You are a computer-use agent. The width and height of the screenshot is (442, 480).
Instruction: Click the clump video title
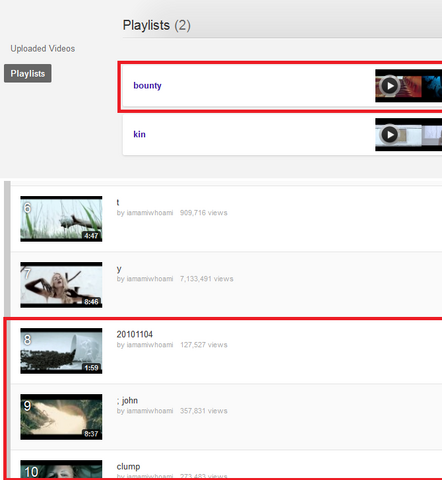coord(128,466)
